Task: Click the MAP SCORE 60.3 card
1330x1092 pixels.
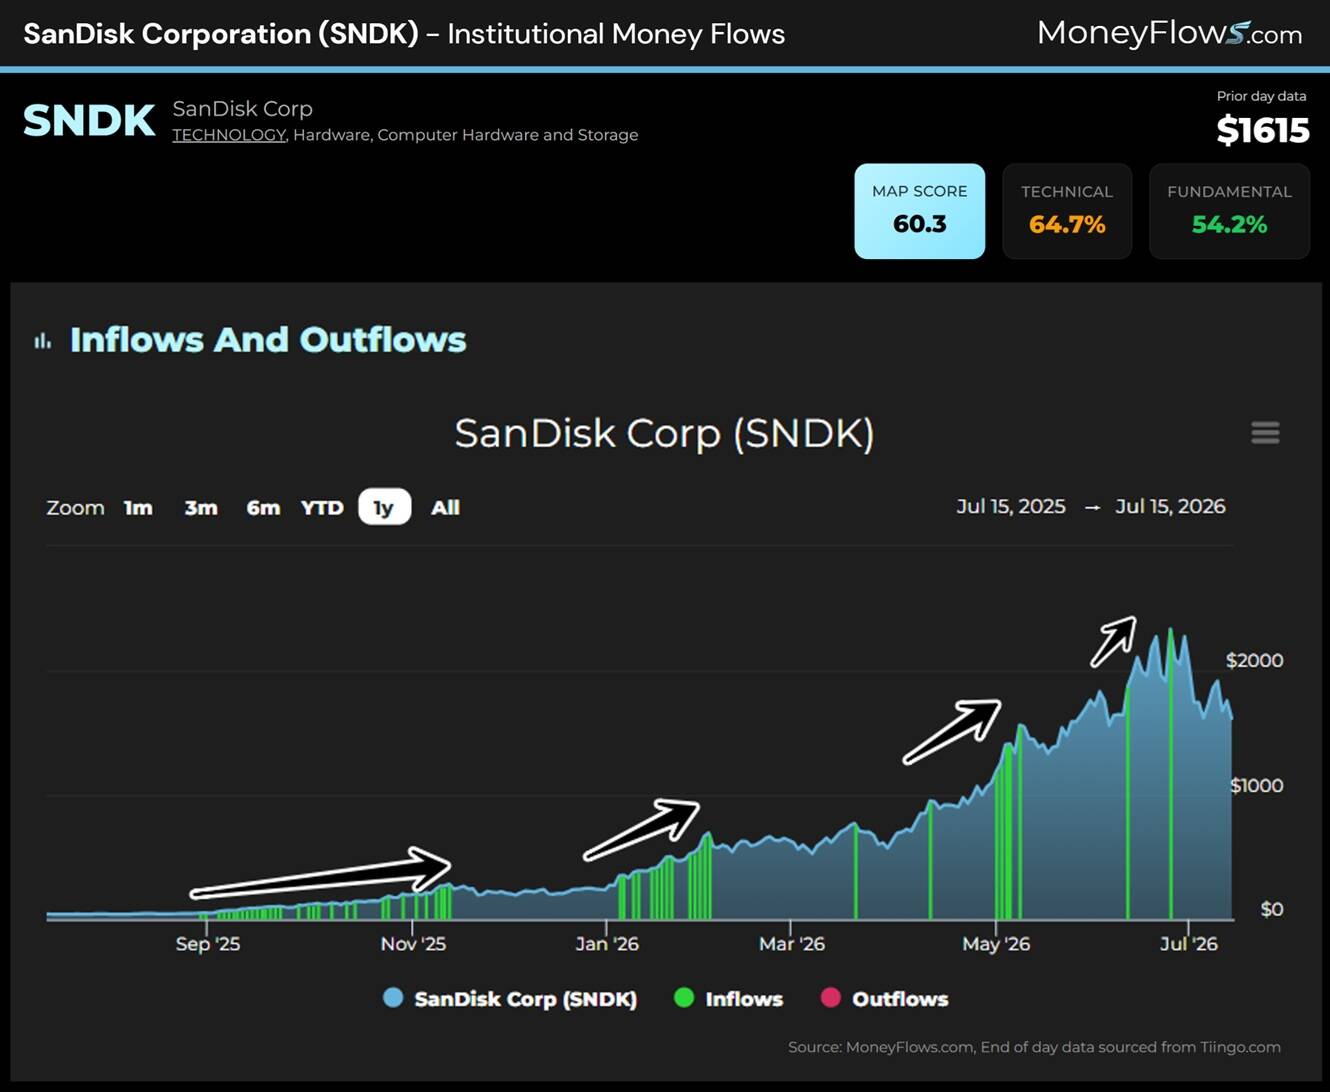Action: click(x=920, y=211)
